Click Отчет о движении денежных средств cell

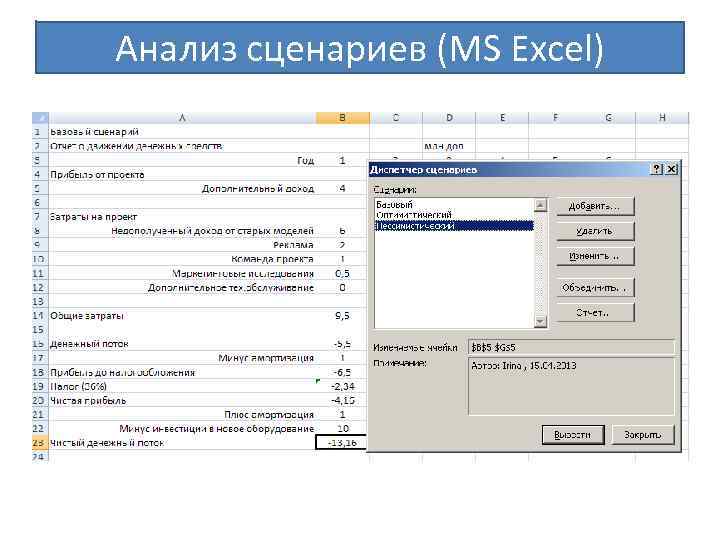point(182,146)
